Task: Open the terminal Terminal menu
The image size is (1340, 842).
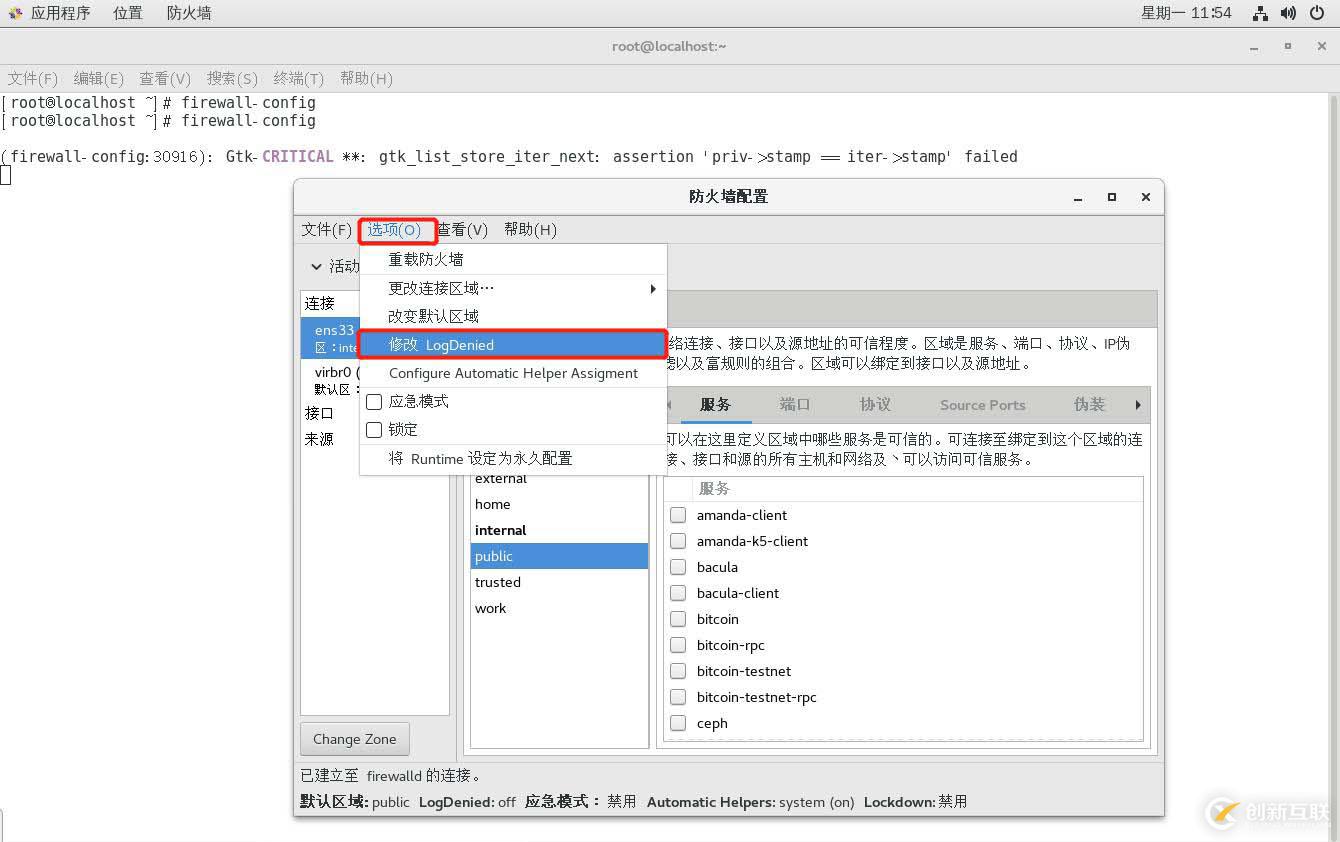Action: tap(298, 78)
